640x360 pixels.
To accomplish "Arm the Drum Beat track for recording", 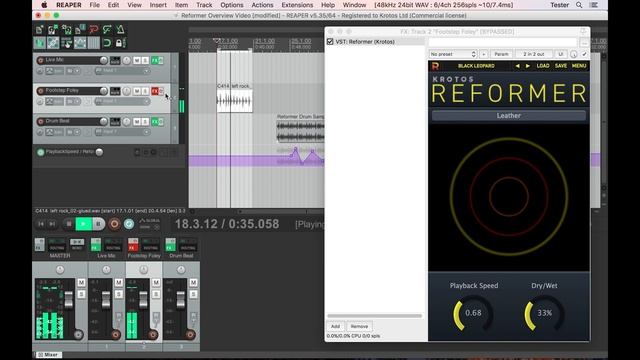I will click(40, 121).
